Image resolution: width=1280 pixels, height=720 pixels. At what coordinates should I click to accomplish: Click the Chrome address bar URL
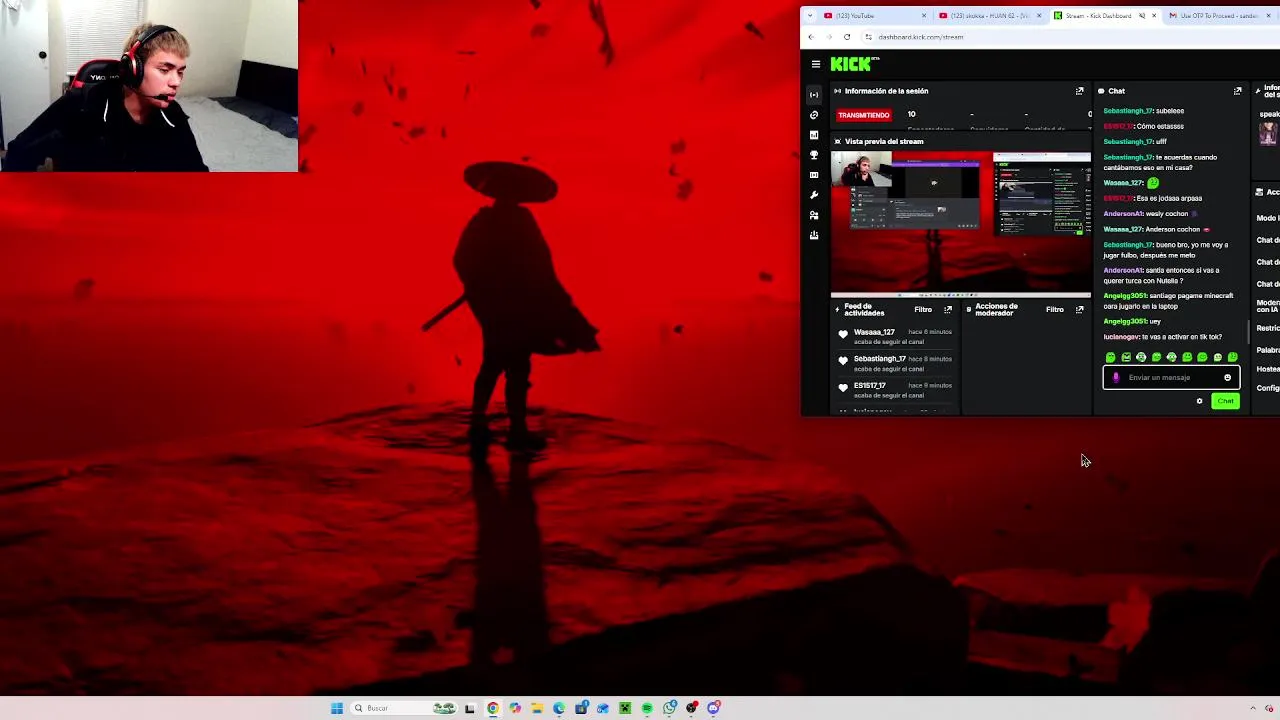tap(921, 37)
